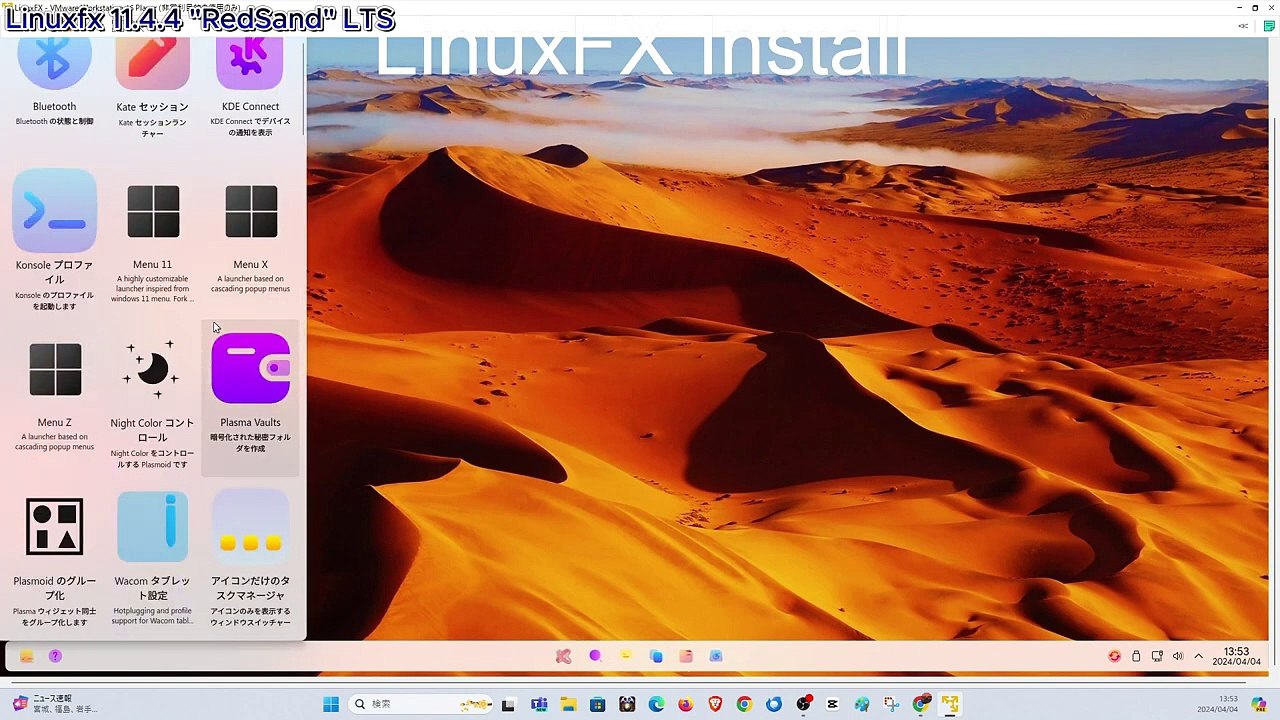Open File Explorer from Windows taskbar
This screenshot has height=720, width=1280.
click(568, 704)
